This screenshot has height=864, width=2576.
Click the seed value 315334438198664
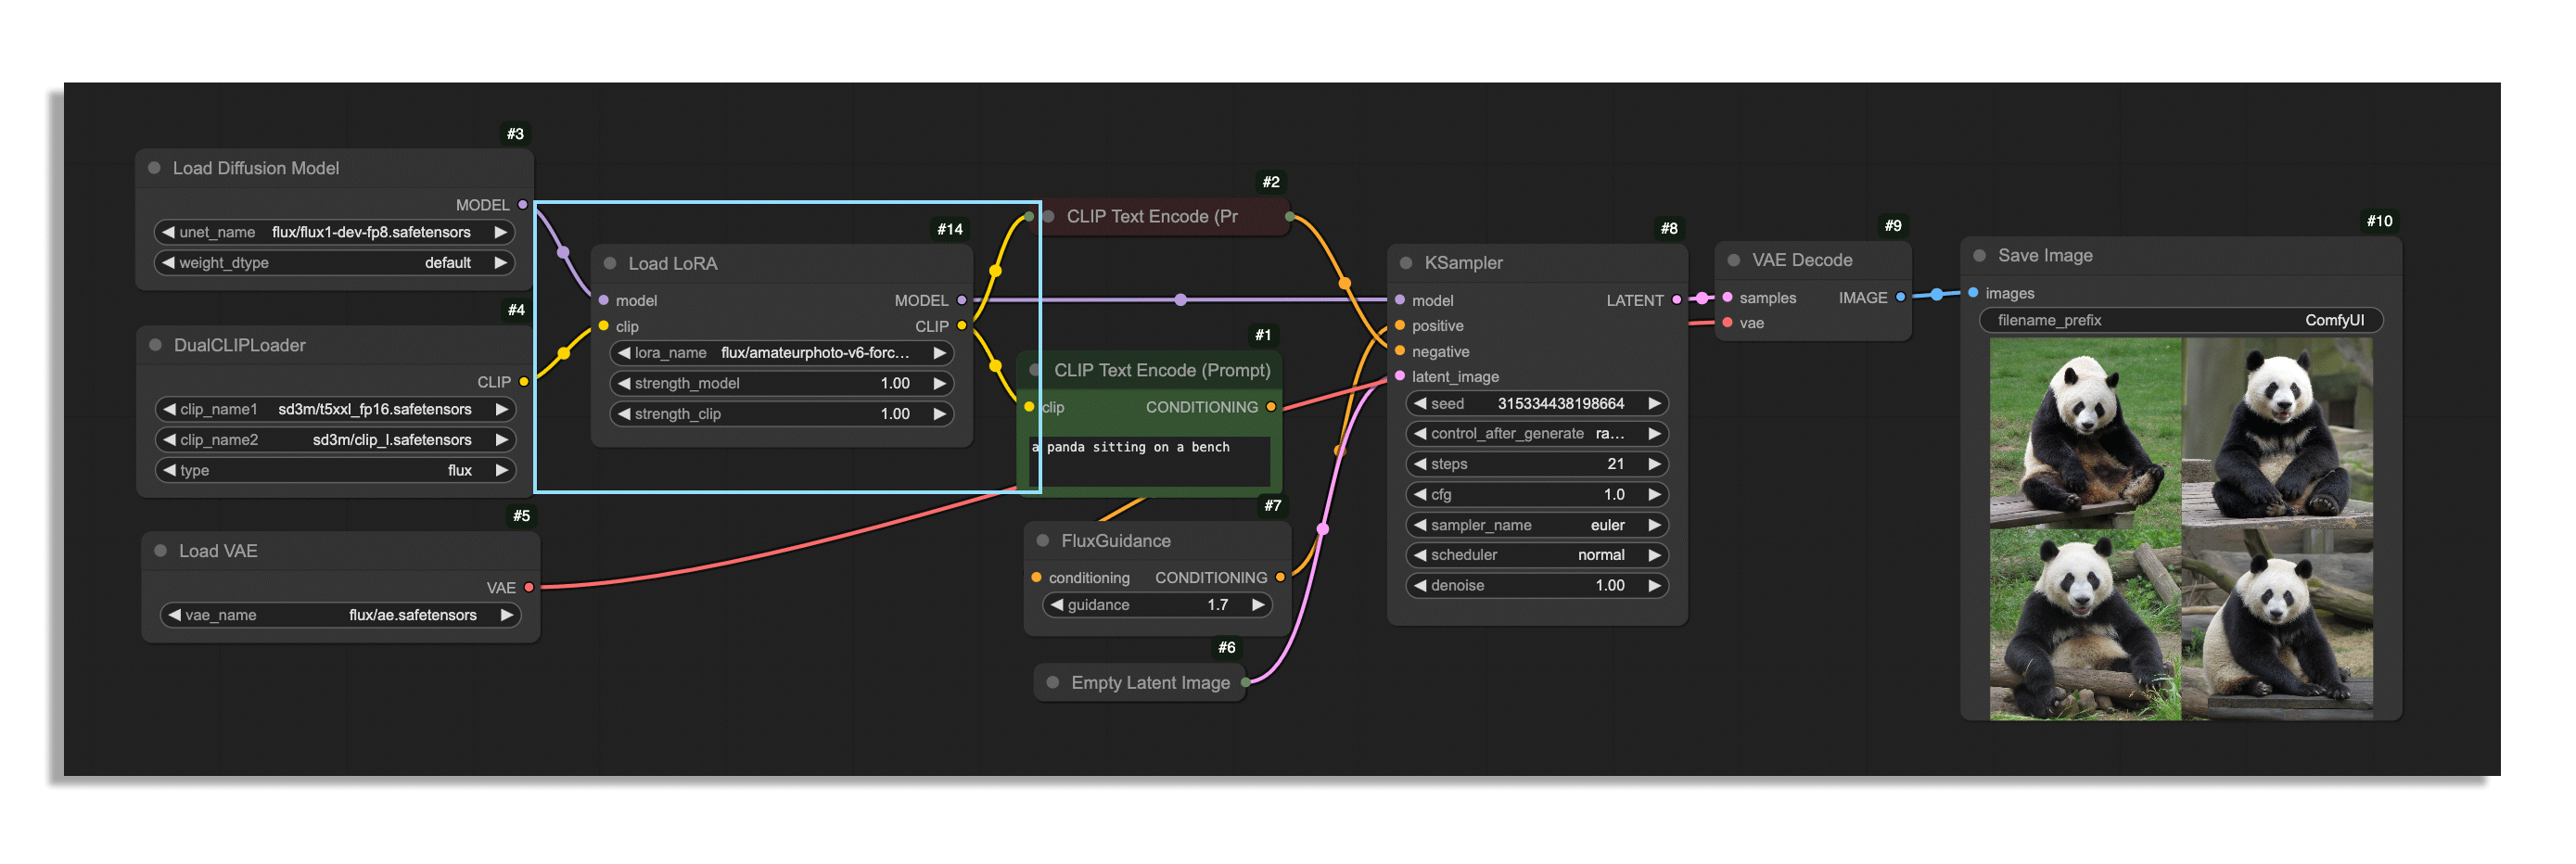point(1560,404)
